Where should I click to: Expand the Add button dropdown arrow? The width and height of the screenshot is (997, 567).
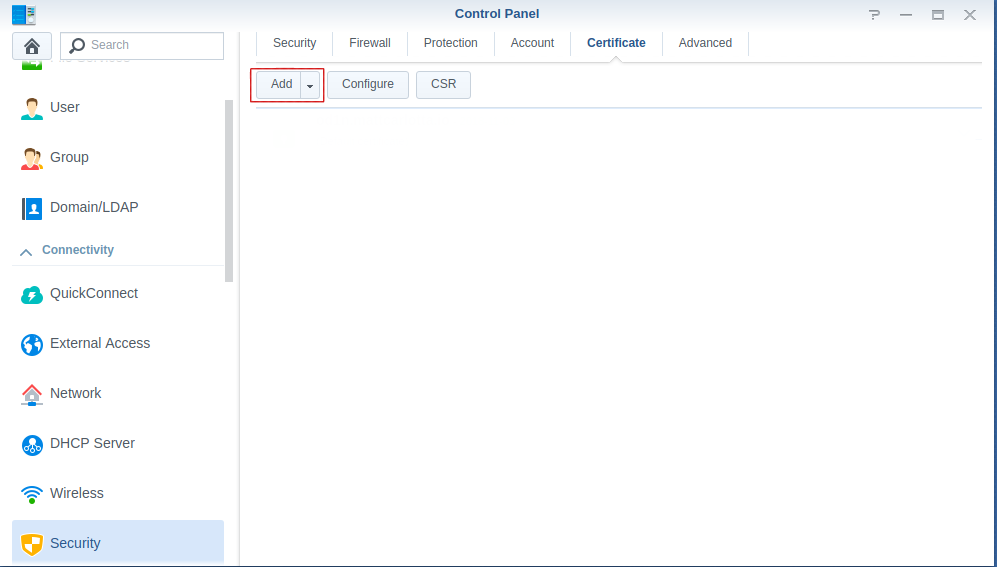coord(310,85)
